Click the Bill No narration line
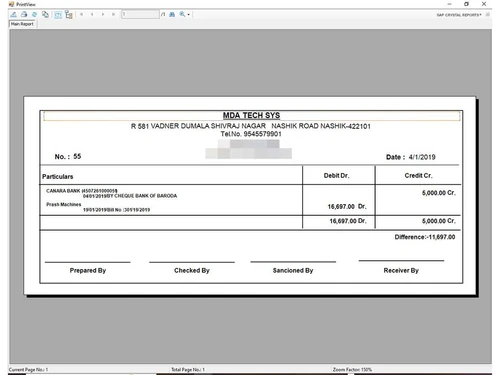The width and height of the screenshot is (500, 375). pos(116,210)
